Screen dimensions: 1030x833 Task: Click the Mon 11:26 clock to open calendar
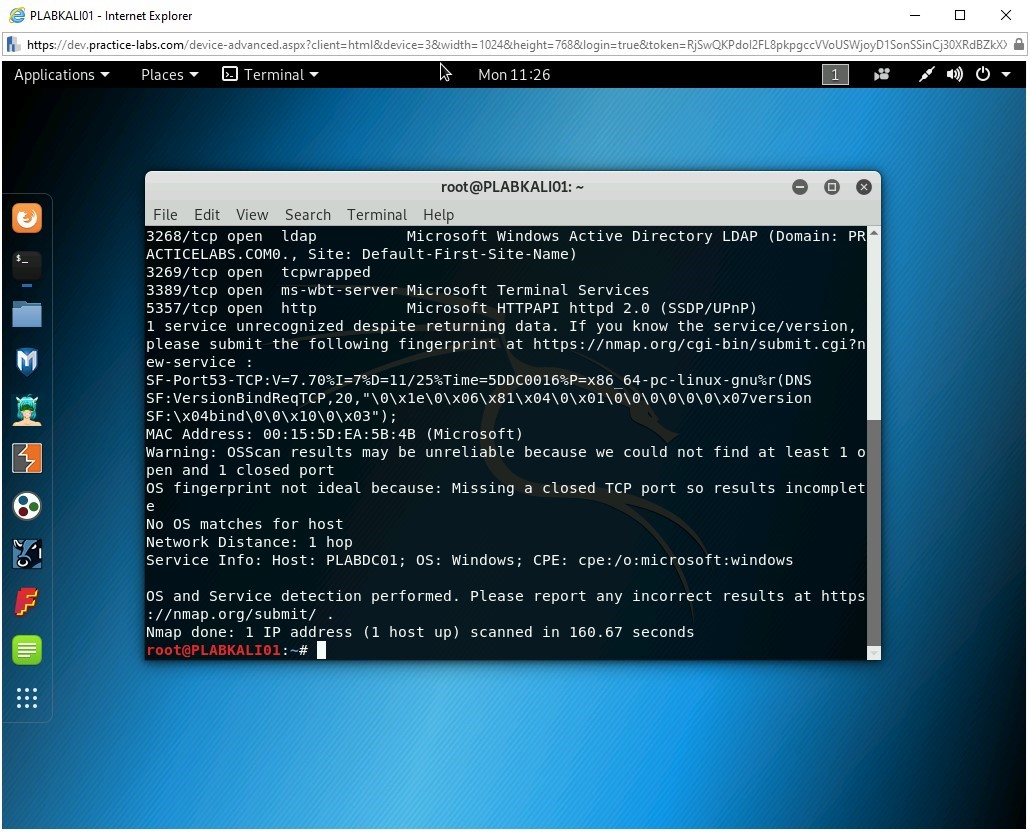pos(514,74)
